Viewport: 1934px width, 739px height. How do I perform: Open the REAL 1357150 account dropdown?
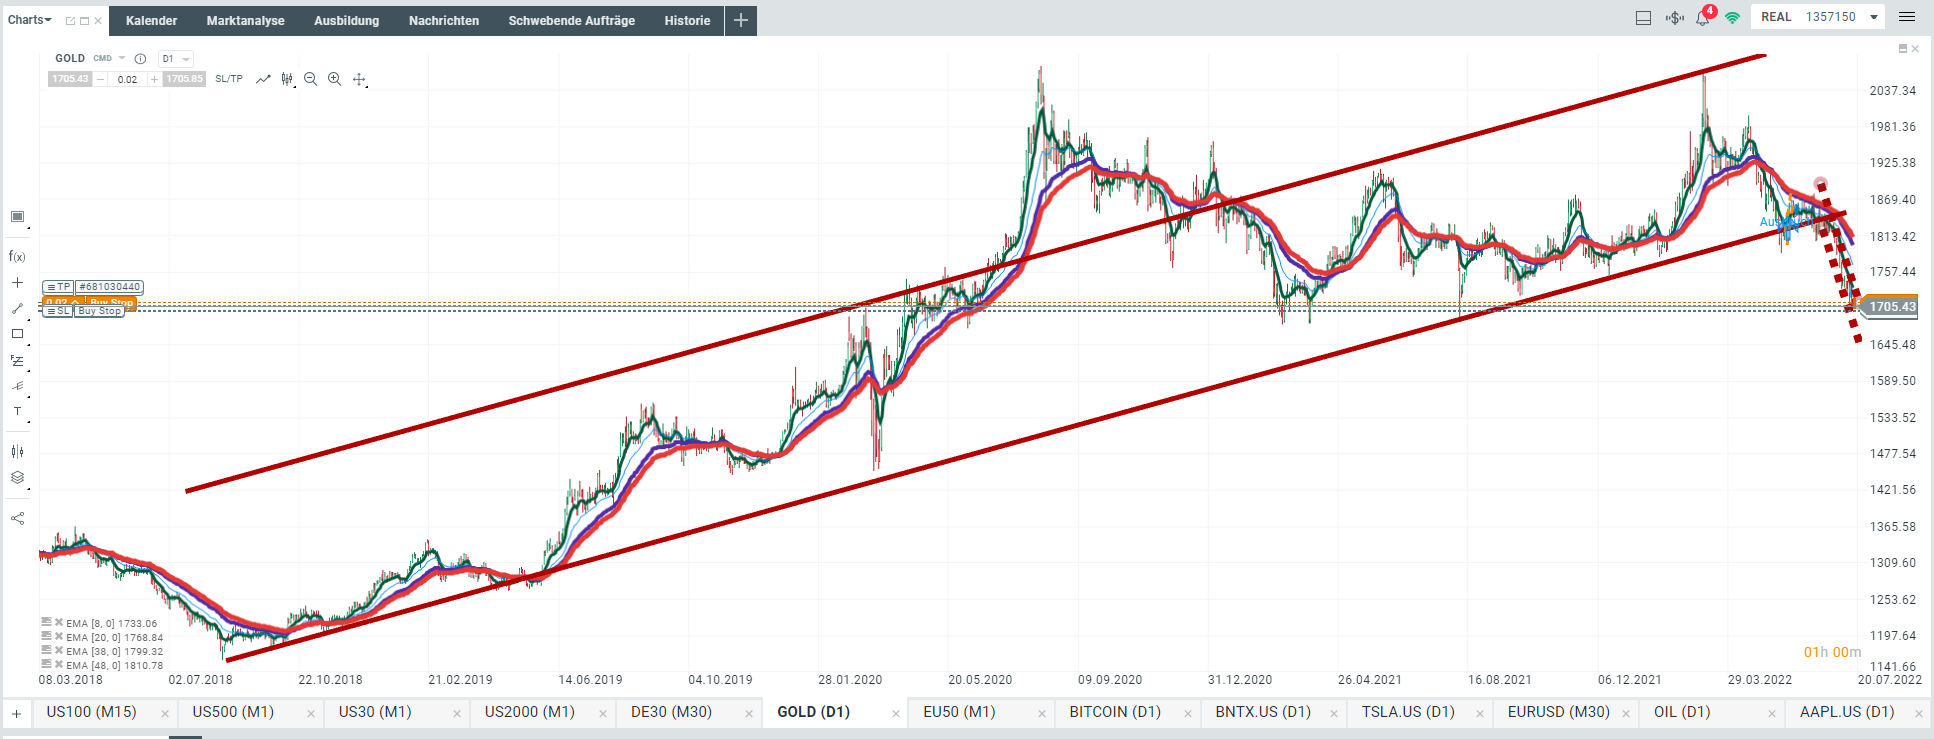pos(1819,17)
